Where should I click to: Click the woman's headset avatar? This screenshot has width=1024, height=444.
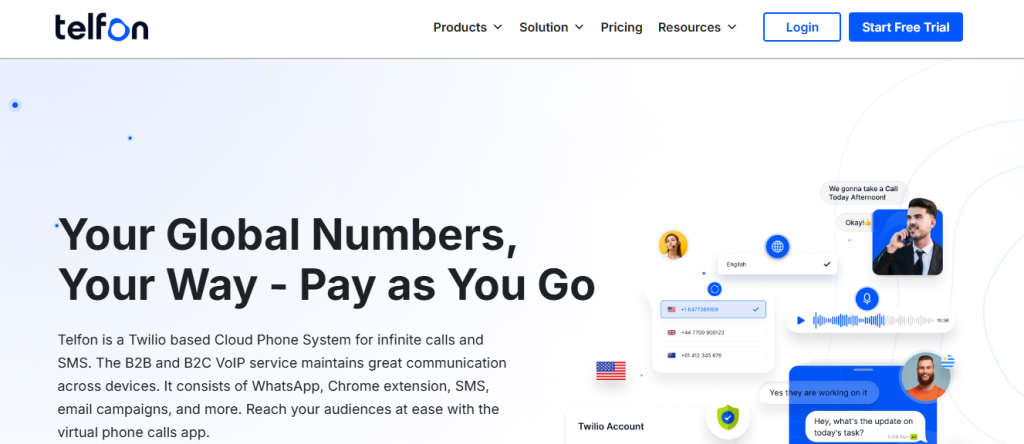coord(673,245)
